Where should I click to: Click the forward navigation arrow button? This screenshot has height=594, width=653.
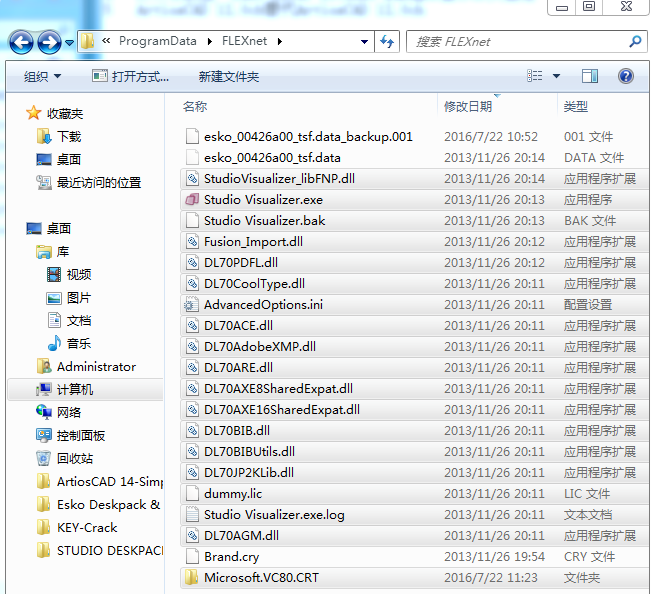click(x=48, y=42)
